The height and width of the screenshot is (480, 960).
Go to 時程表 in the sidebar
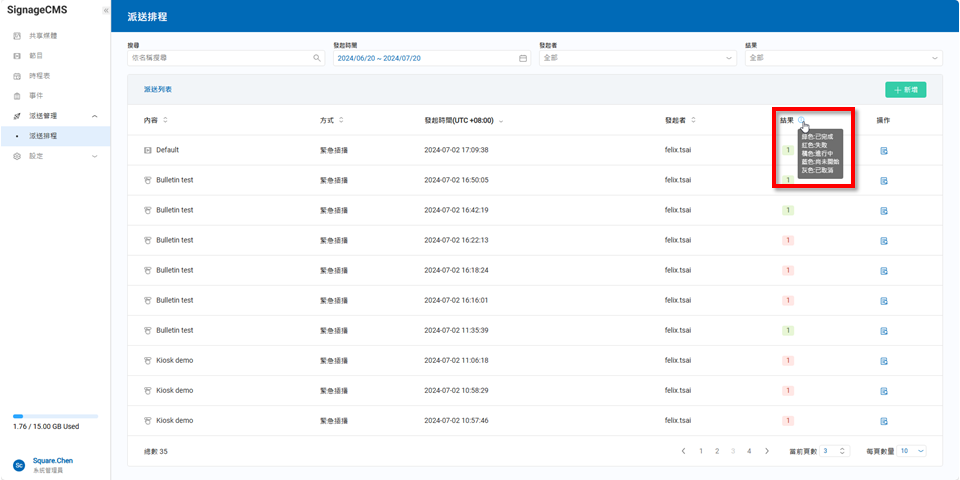(40, 76)
